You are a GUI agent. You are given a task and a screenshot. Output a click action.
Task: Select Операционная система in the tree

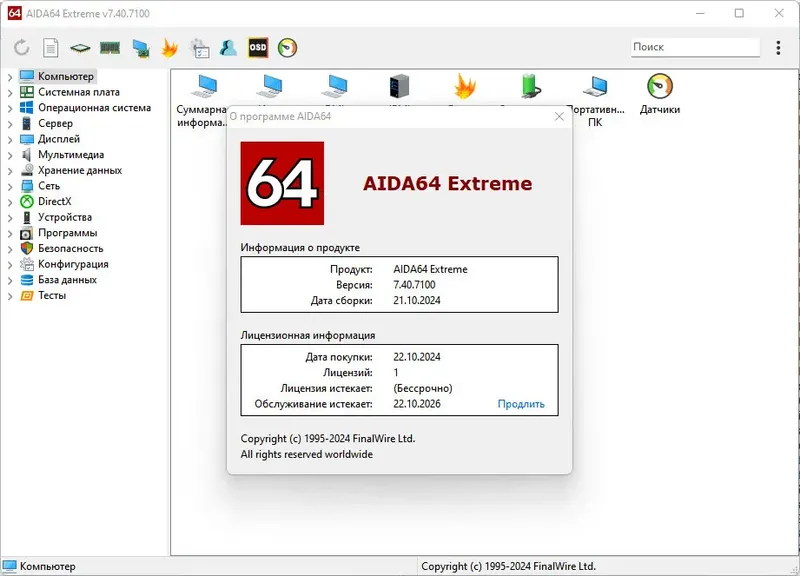tap(94, 108)
